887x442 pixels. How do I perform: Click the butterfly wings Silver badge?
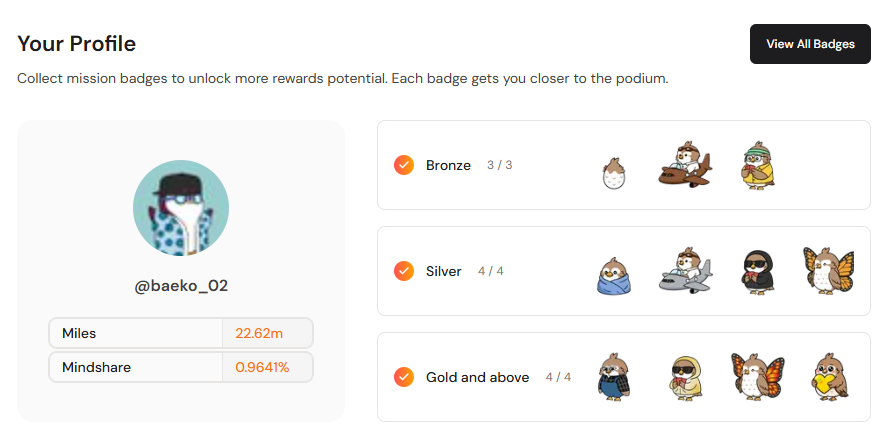point(829,271)
